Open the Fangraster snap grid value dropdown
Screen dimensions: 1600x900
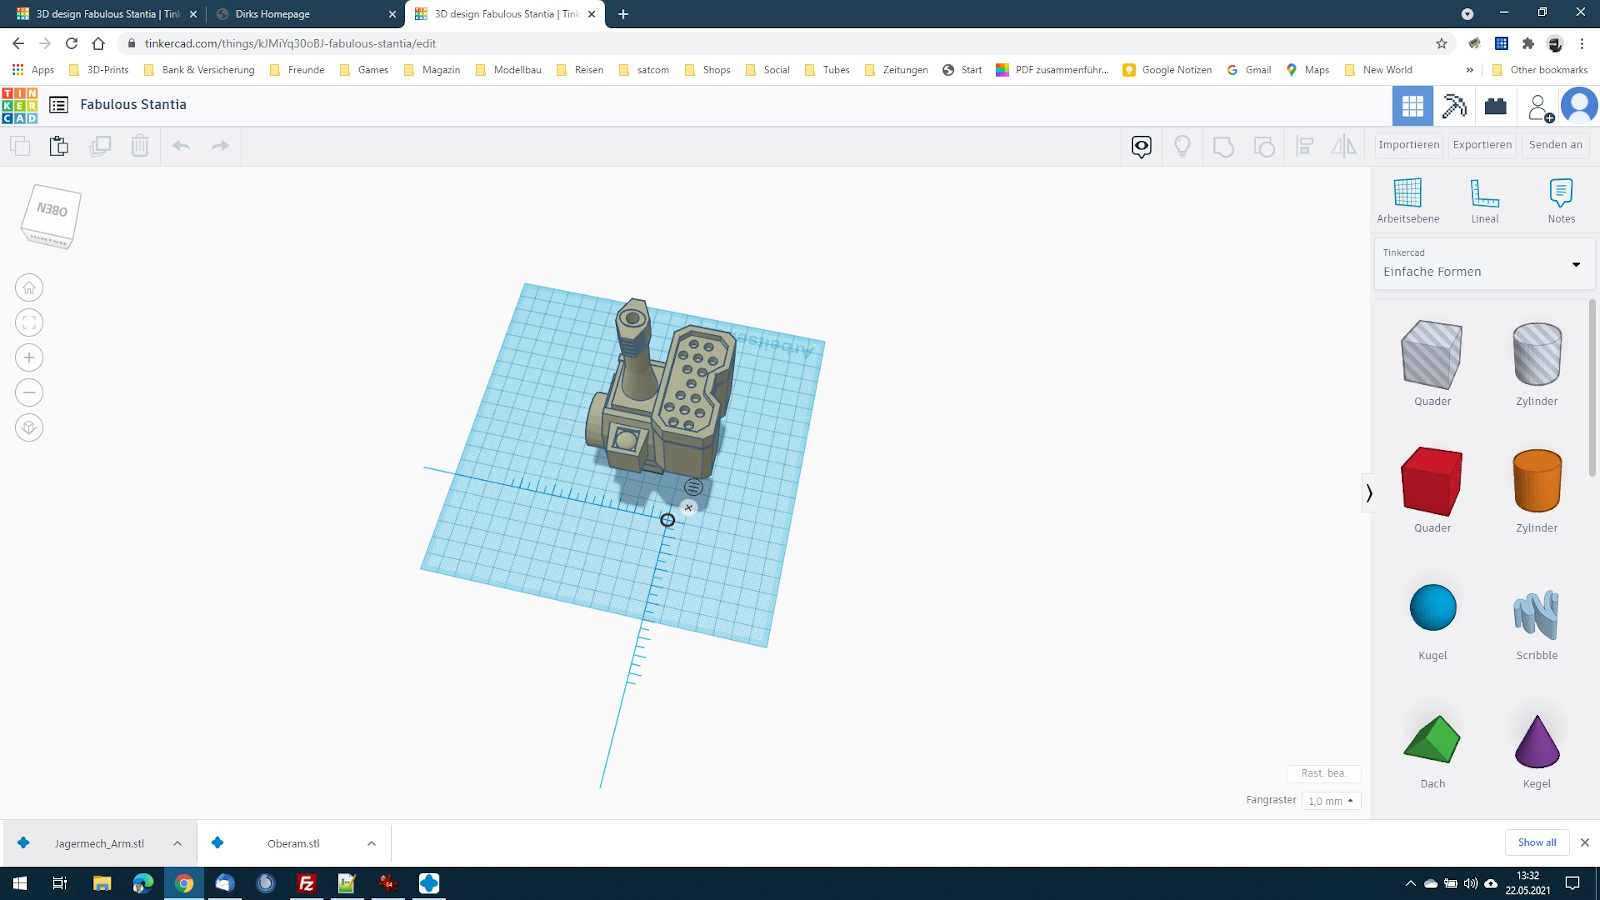1331,800
